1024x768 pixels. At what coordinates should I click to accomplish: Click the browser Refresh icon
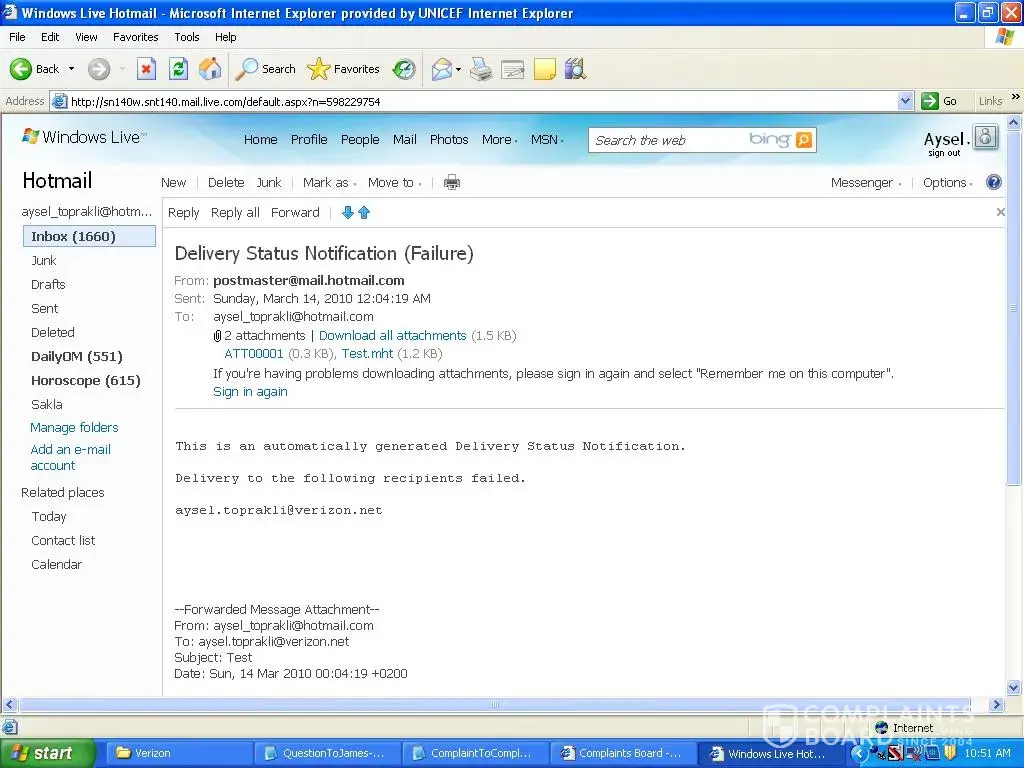coord(178,69)
